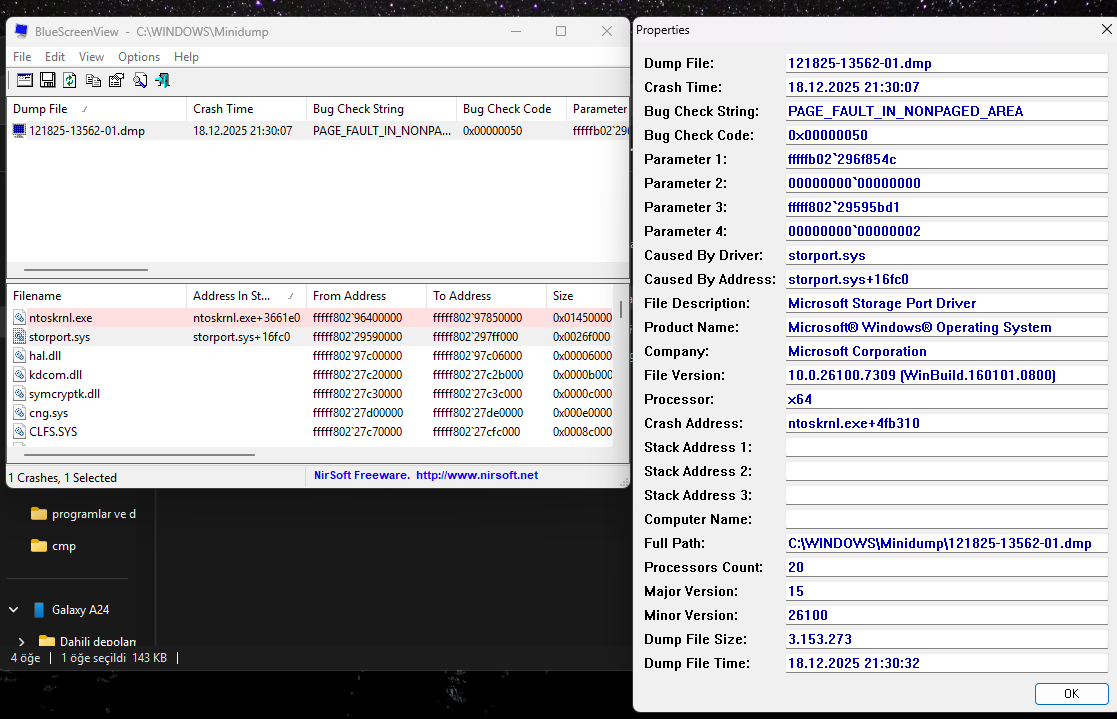Collapse the Galaxy A24 tree node
This screenshot has height=719, width=1117.
tap(14, 610)
